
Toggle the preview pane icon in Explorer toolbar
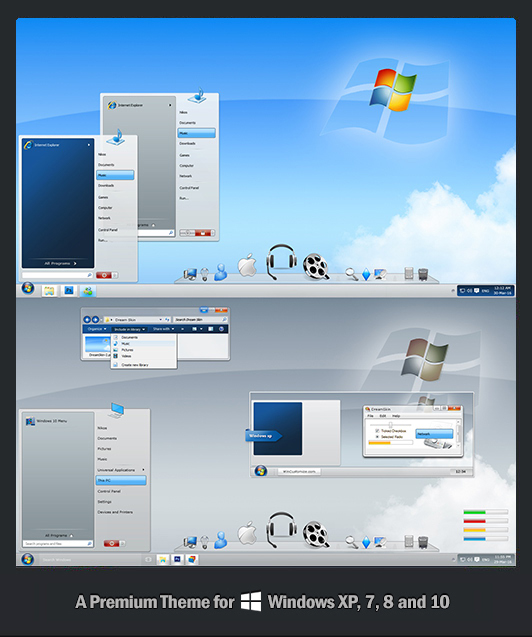(210, 329)
